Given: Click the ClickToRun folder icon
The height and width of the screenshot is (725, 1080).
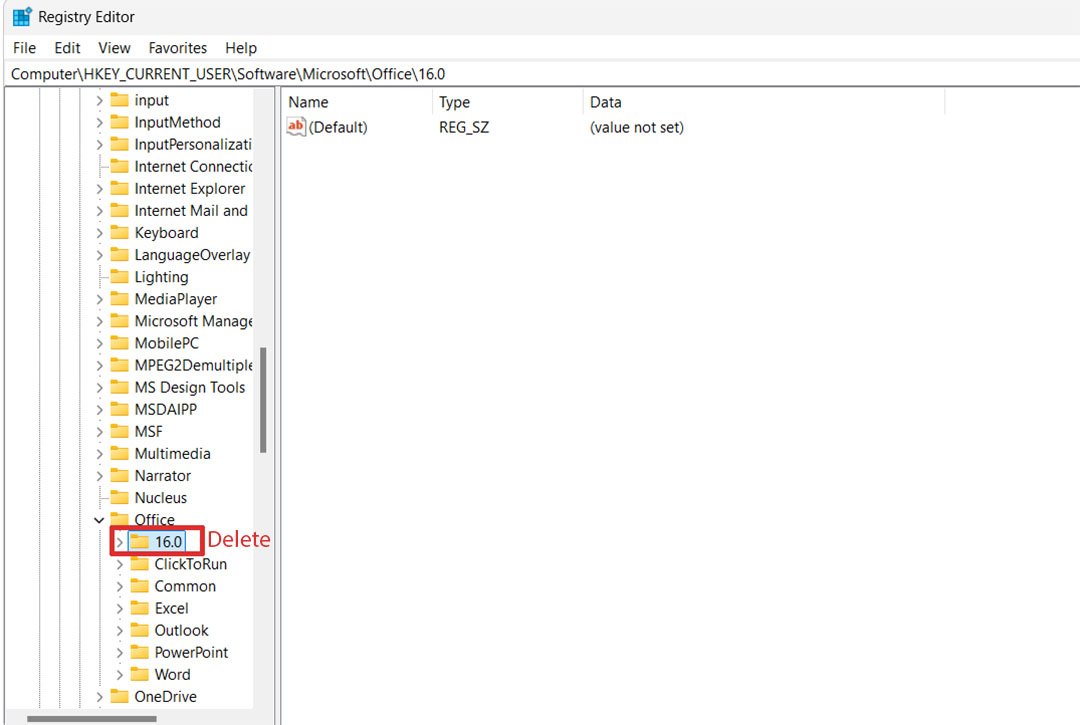Looking at the screenshot, I should 139,564.
